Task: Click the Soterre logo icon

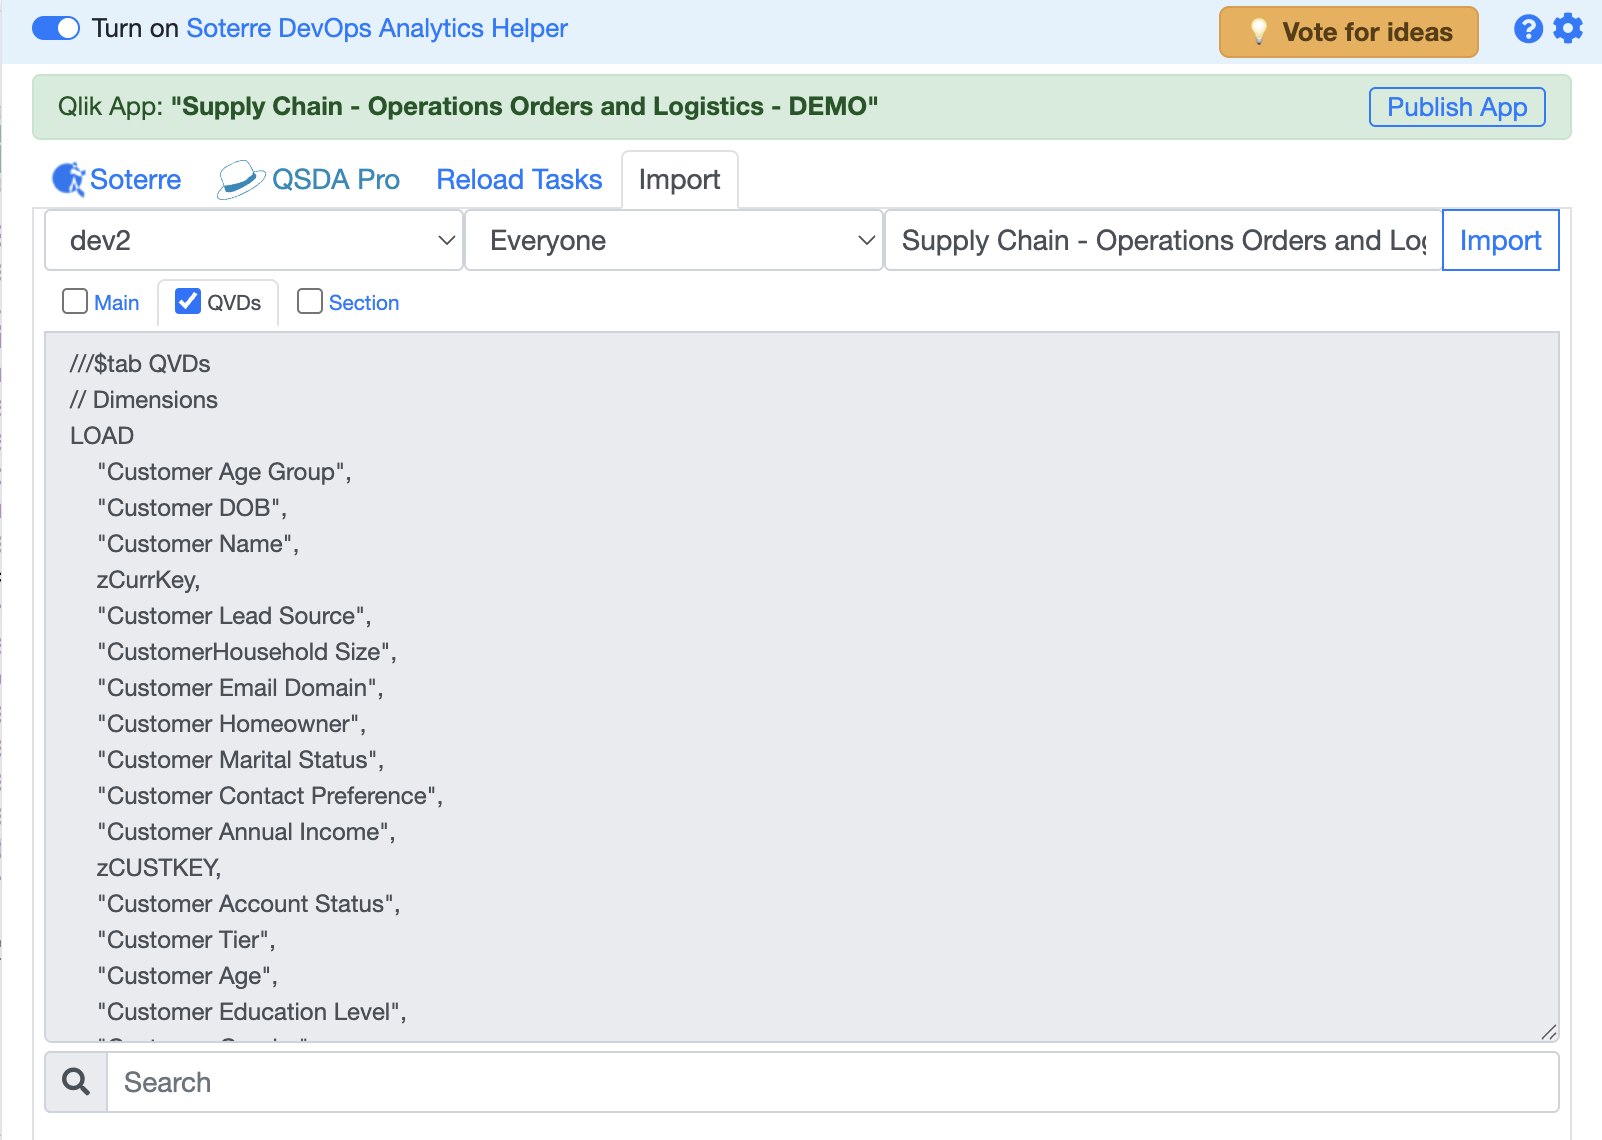Action: (x=68, y=180)
